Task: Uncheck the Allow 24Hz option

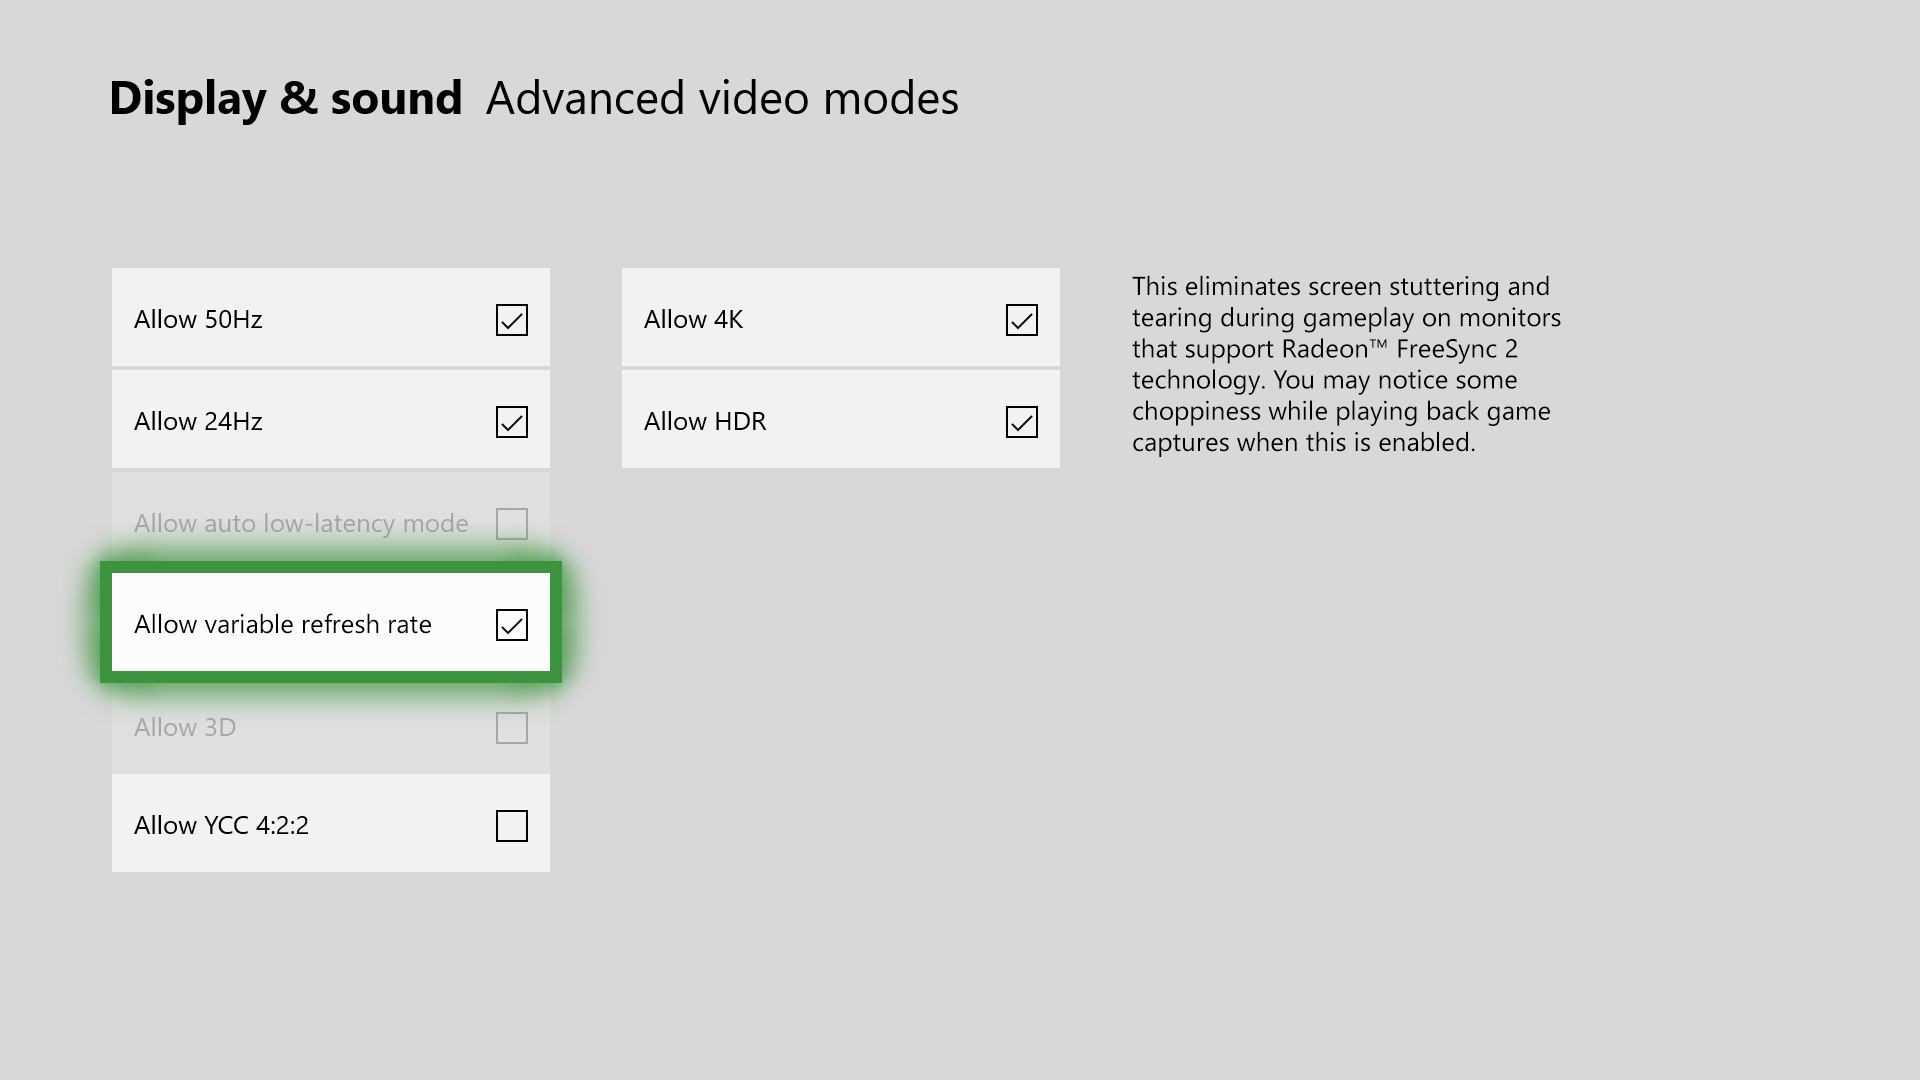Action: pyautogui.click(x=511, y=423)
